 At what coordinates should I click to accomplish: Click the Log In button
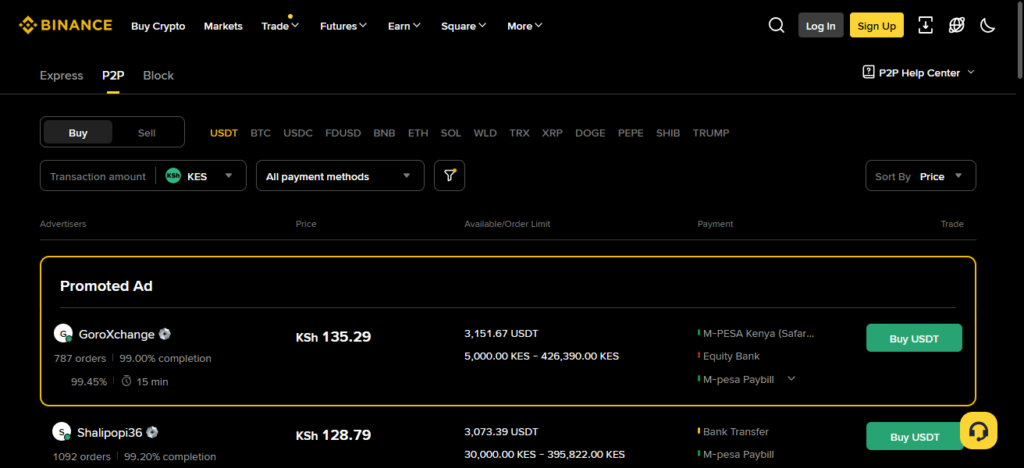coord(821,25)
